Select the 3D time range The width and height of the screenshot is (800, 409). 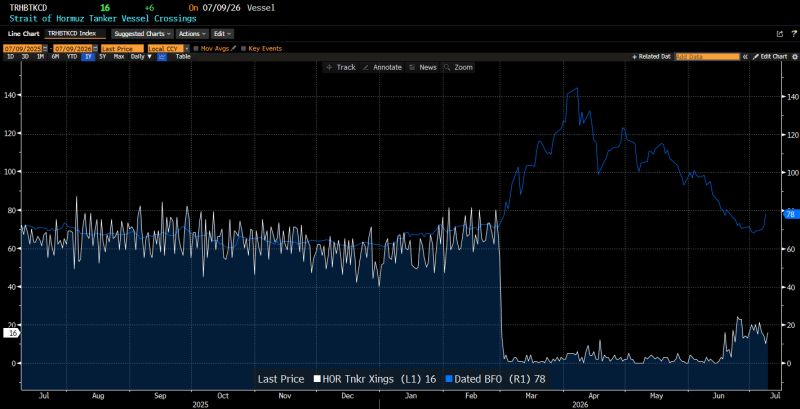pos(25,57)
